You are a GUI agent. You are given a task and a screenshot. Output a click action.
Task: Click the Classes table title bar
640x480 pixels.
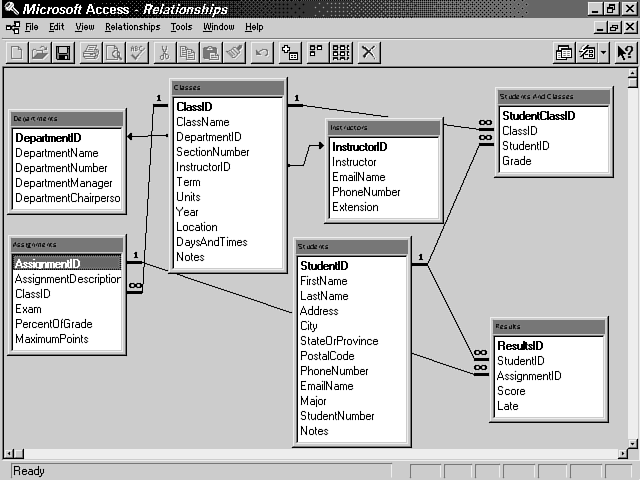pyautogui.click(x=228, y=88)
